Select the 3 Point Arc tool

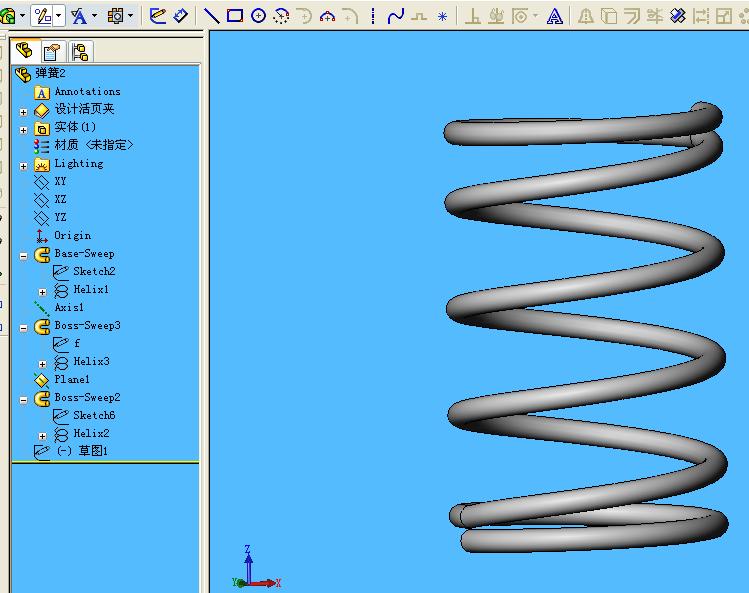pos(327,16)
